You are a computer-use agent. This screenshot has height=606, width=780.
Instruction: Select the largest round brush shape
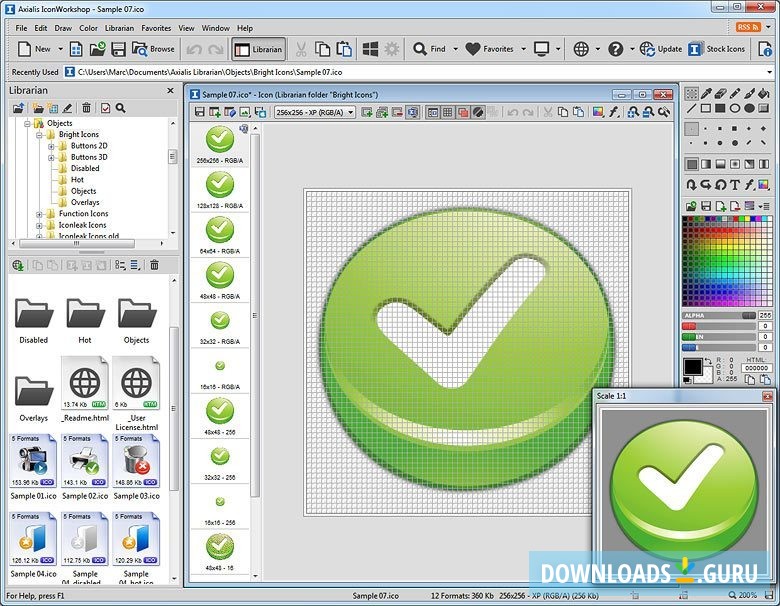(735, 143)
